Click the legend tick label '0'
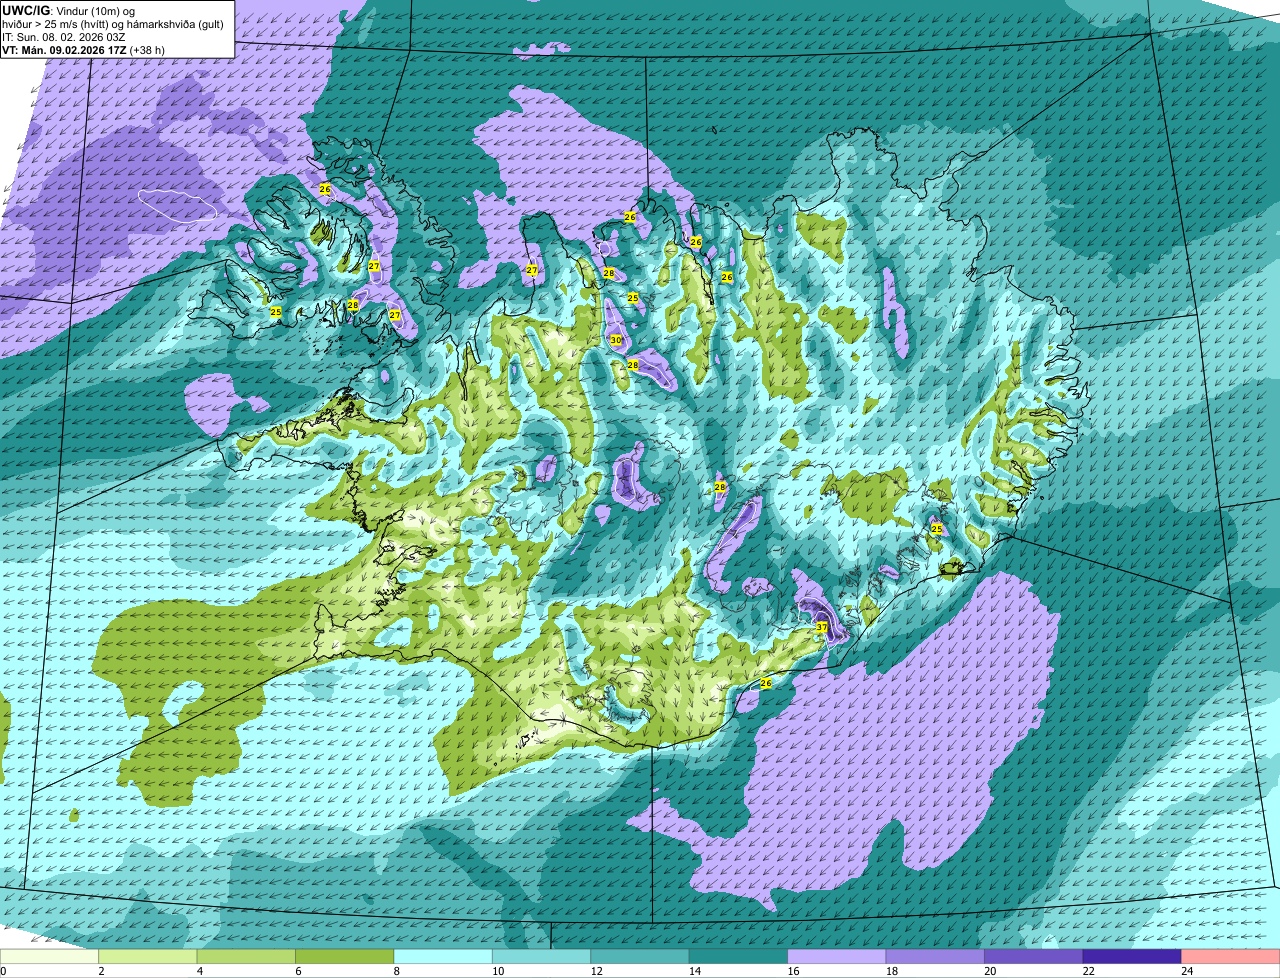 [x=3, y=970]
